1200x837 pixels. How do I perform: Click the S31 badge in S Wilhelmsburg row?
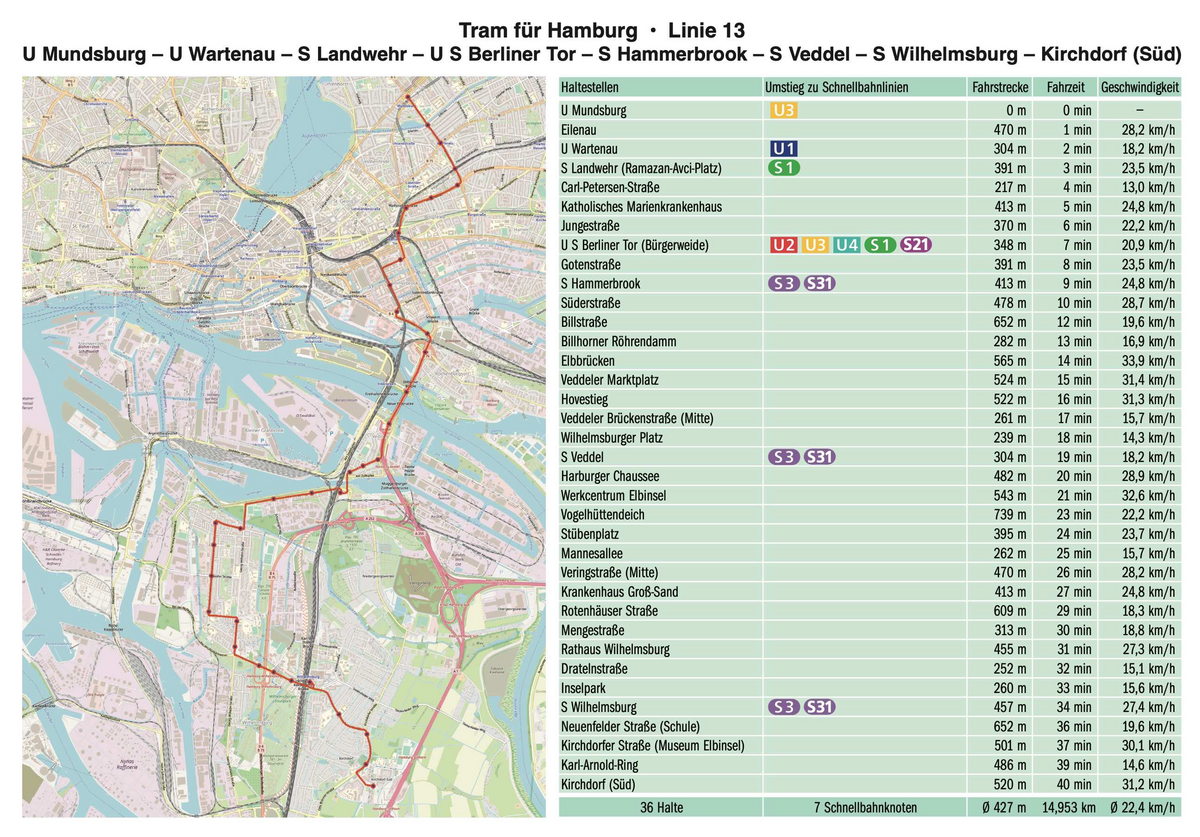820,707
